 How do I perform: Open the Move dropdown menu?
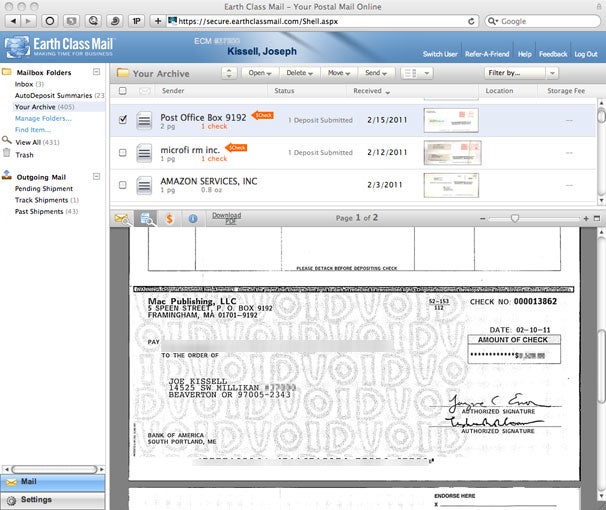339,73
